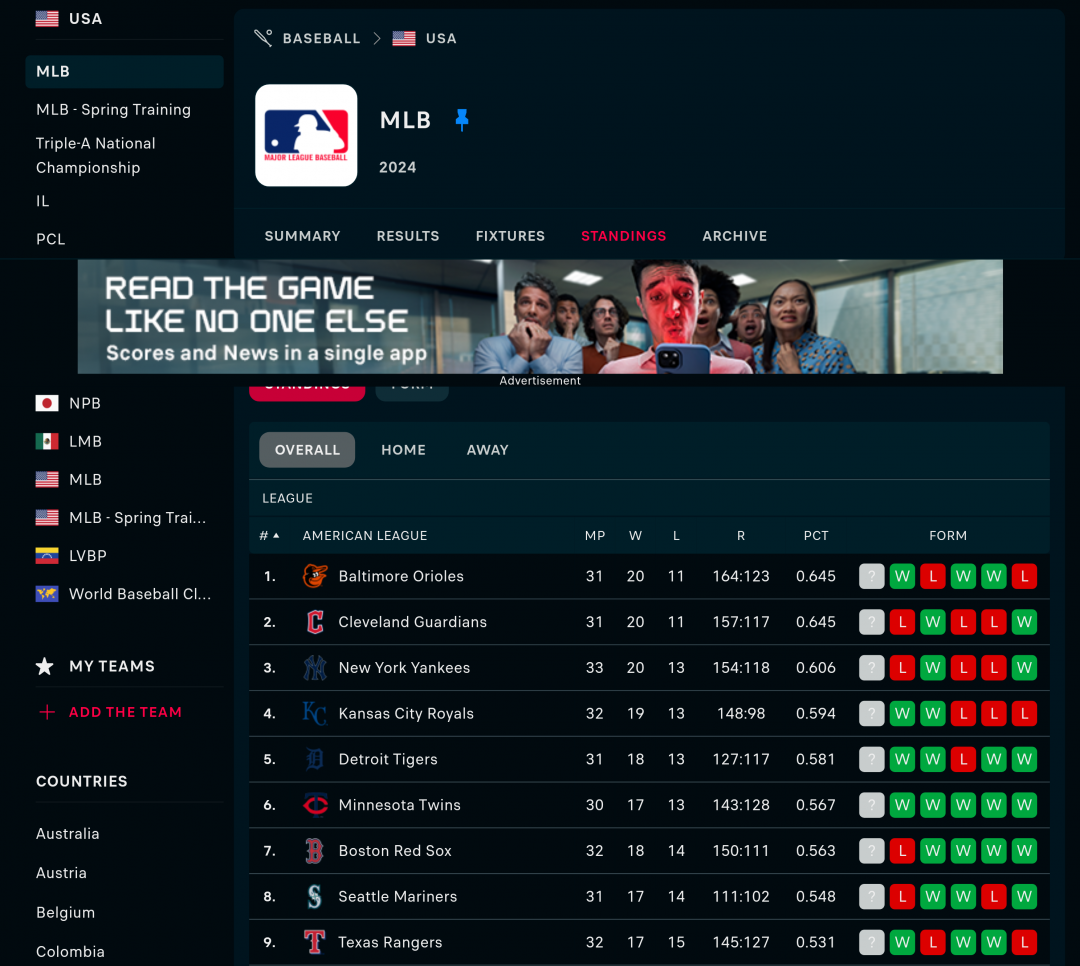This screenshot has width=1080, height=966.
Task: Switch to the Summary tab
Action: click(302, 236)
